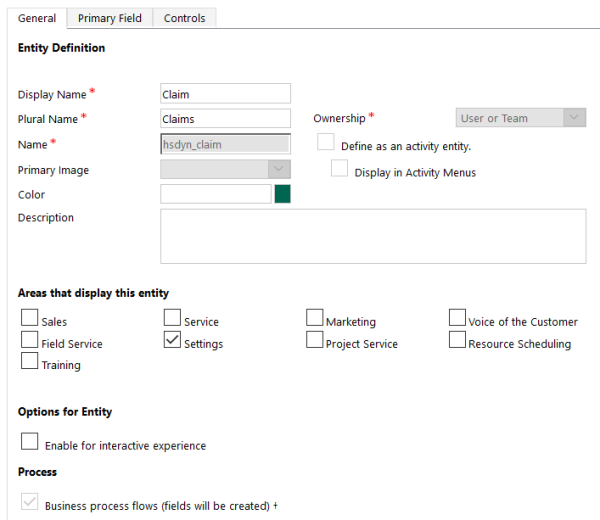Click the Color text input box

tap(216, 194)
